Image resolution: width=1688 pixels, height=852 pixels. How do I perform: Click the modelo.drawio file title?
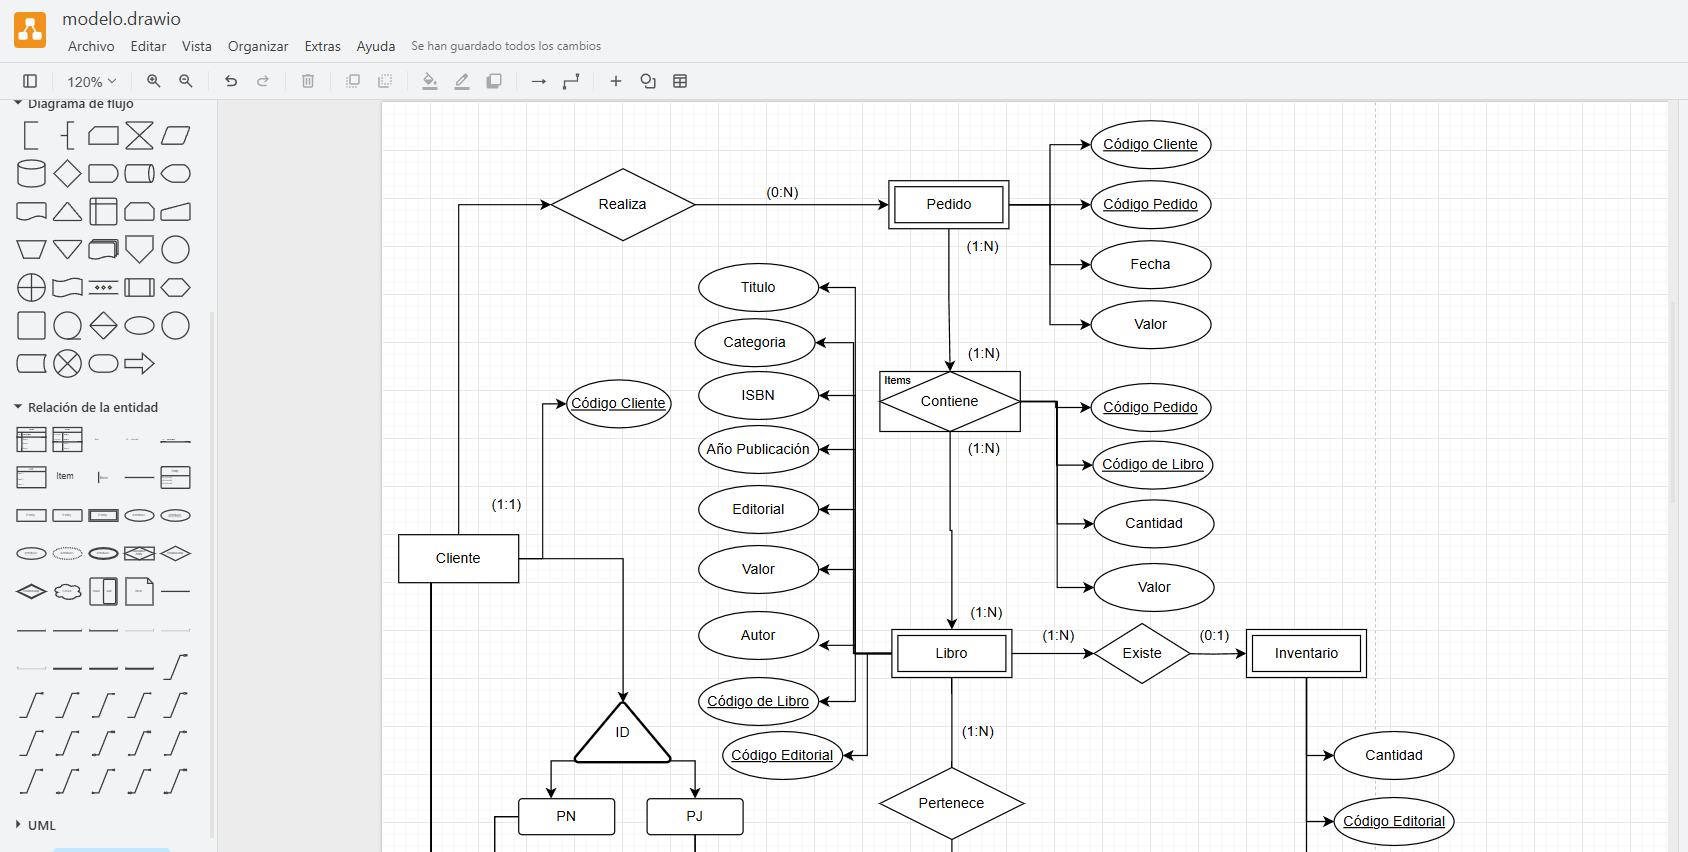pyautogui.click(x=121, y=19)
